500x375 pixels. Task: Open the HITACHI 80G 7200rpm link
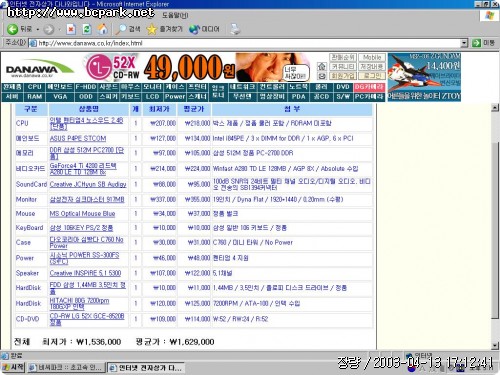coord(79,304)
